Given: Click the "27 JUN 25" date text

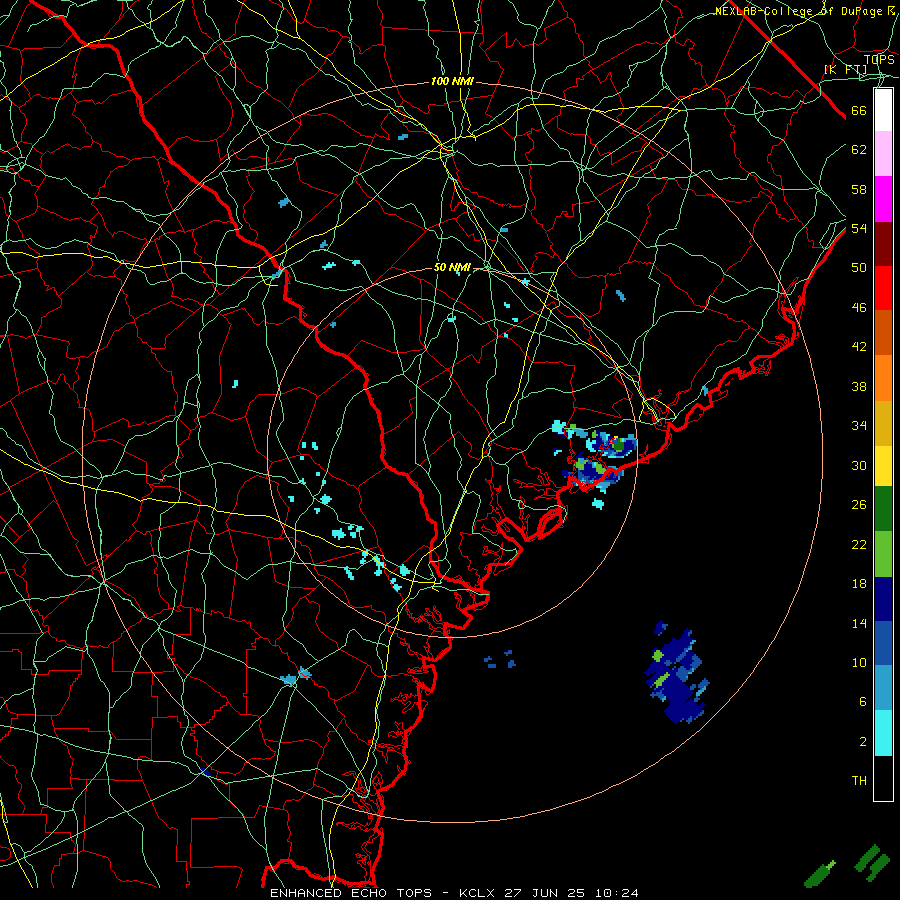Looking at the screenshot, I should tap(545, 893).
